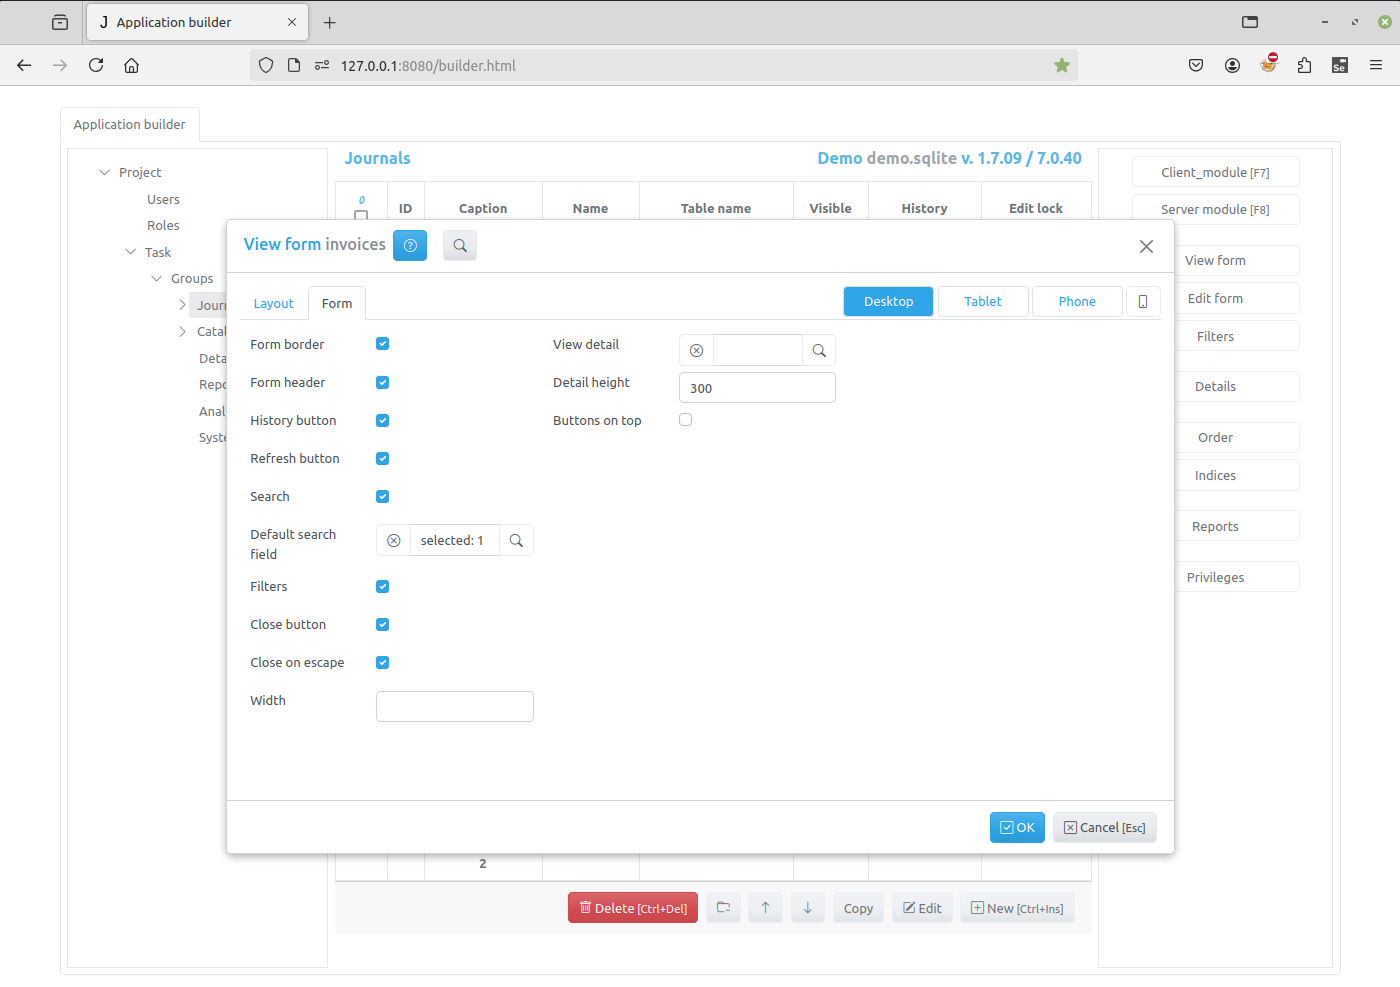Open Default search field lookup magnifier
The width and height of the screenshot is (1400, 987).
(x=516, y=540)
